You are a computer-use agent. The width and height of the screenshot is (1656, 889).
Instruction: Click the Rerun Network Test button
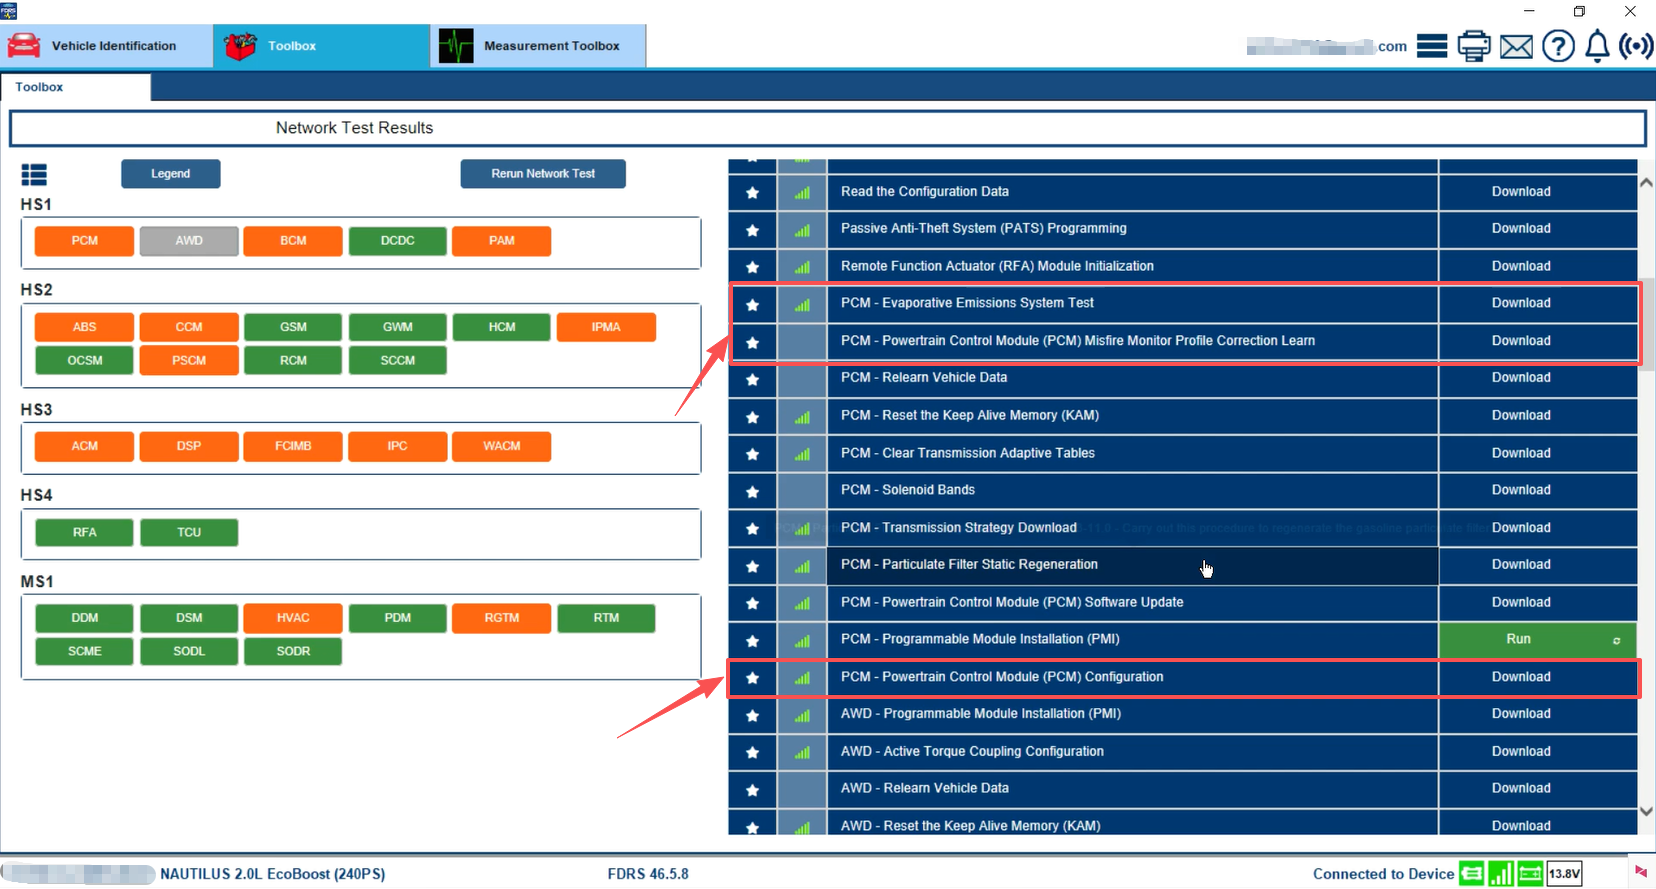point(543,174)
